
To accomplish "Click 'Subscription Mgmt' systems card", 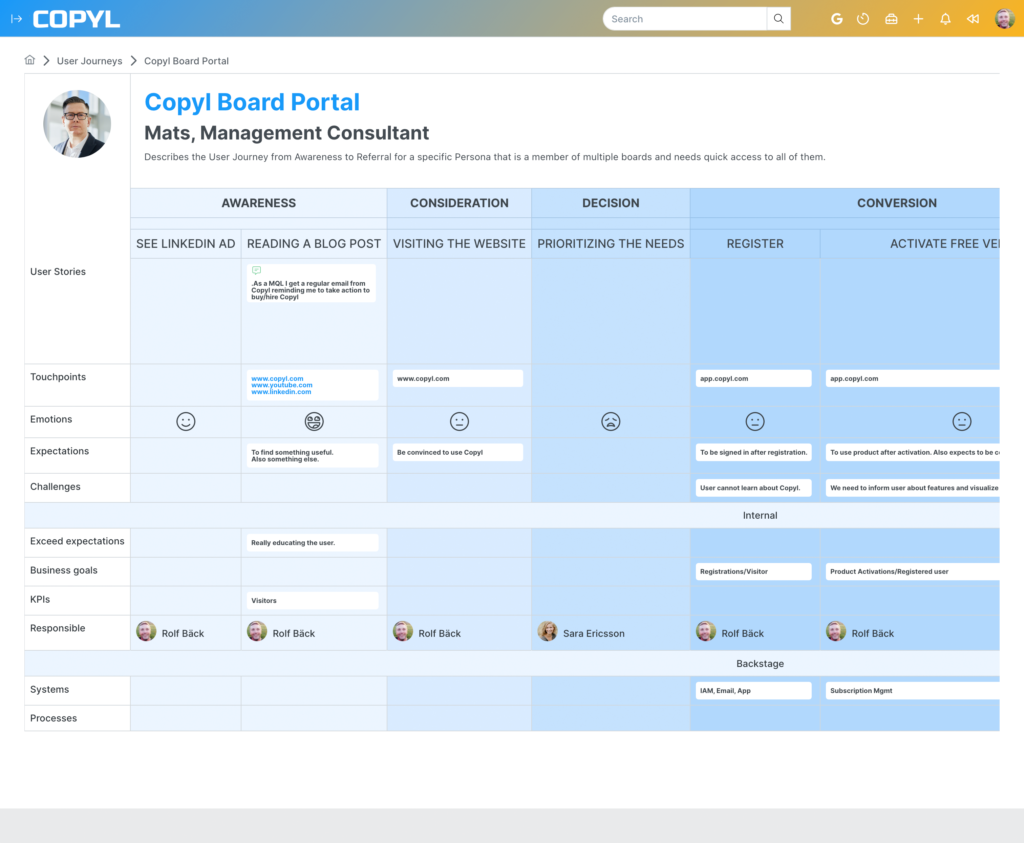I will (912, 691).
